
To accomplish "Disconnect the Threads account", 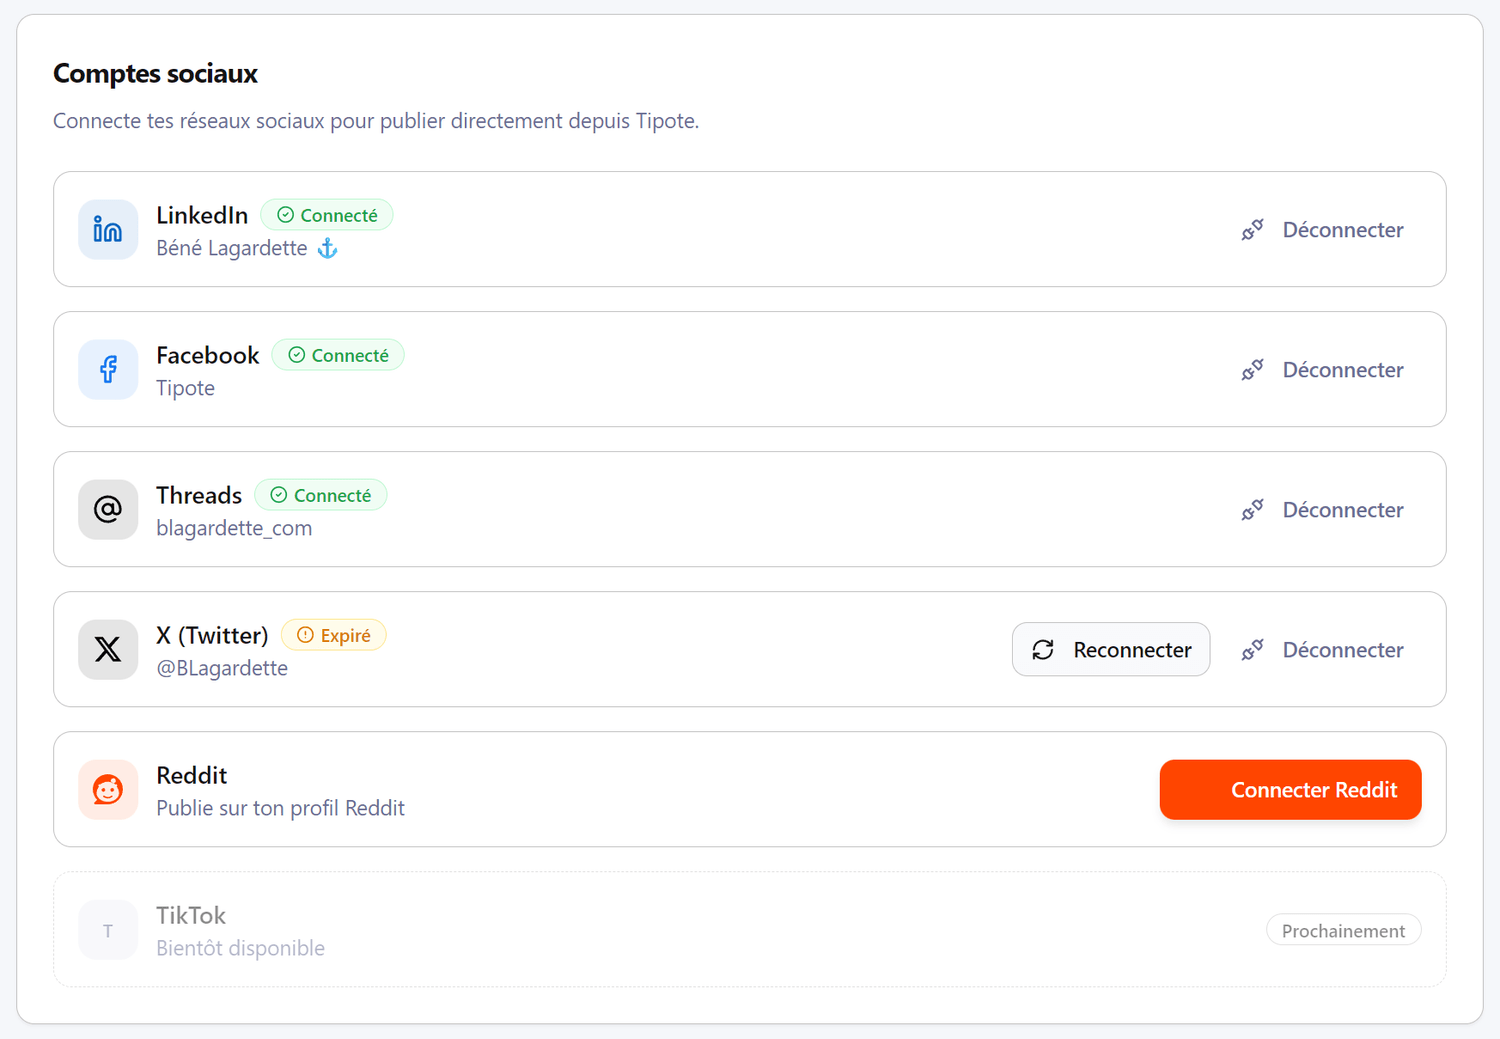I will coord(1322,510).
